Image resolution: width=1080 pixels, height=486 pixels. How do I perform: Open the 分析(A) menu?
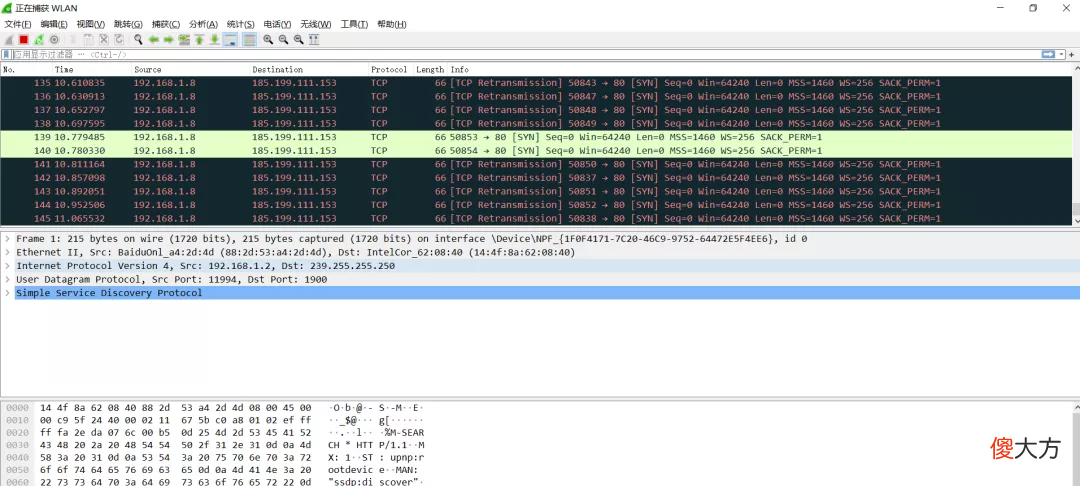[x=203, y=24]
